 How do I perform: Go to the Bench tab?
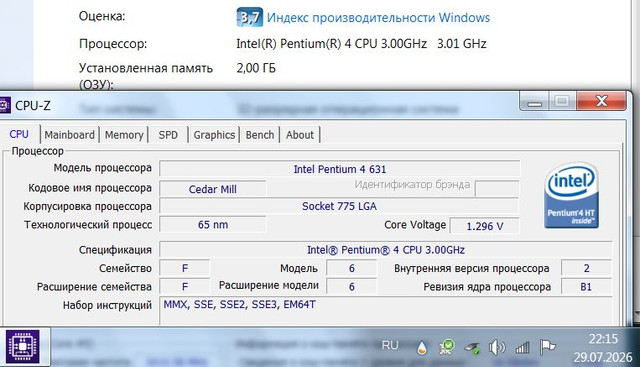260,135
